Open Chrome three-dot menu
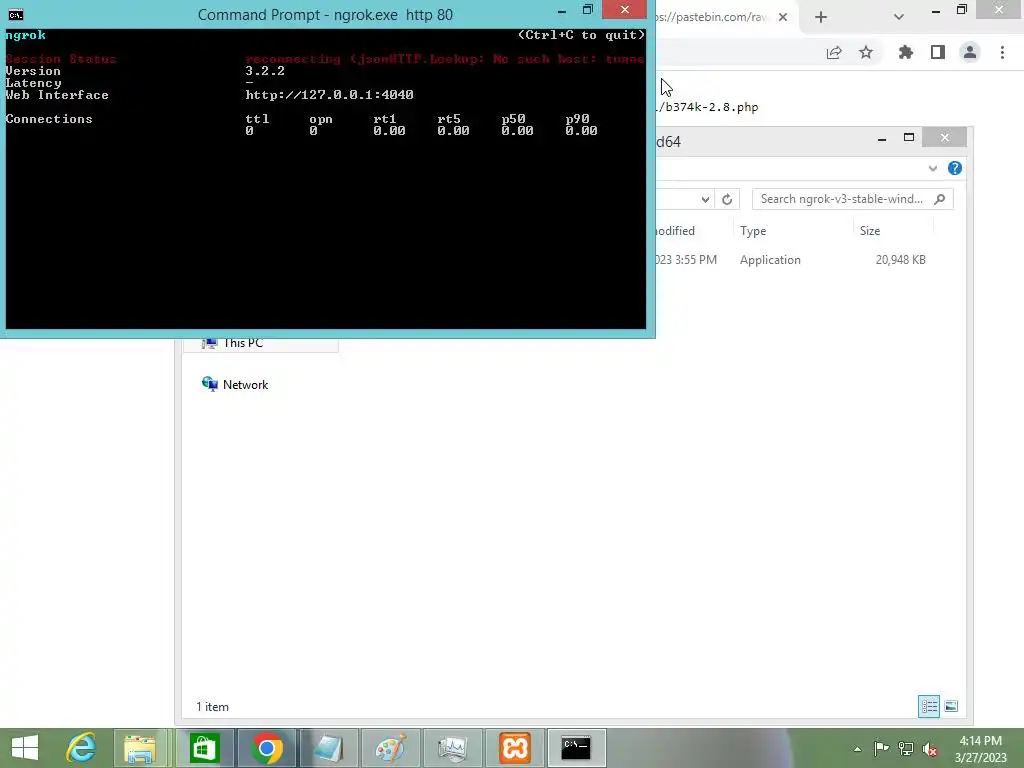1024x768 pixels. pyautogui.click(x=1002, y=52)
